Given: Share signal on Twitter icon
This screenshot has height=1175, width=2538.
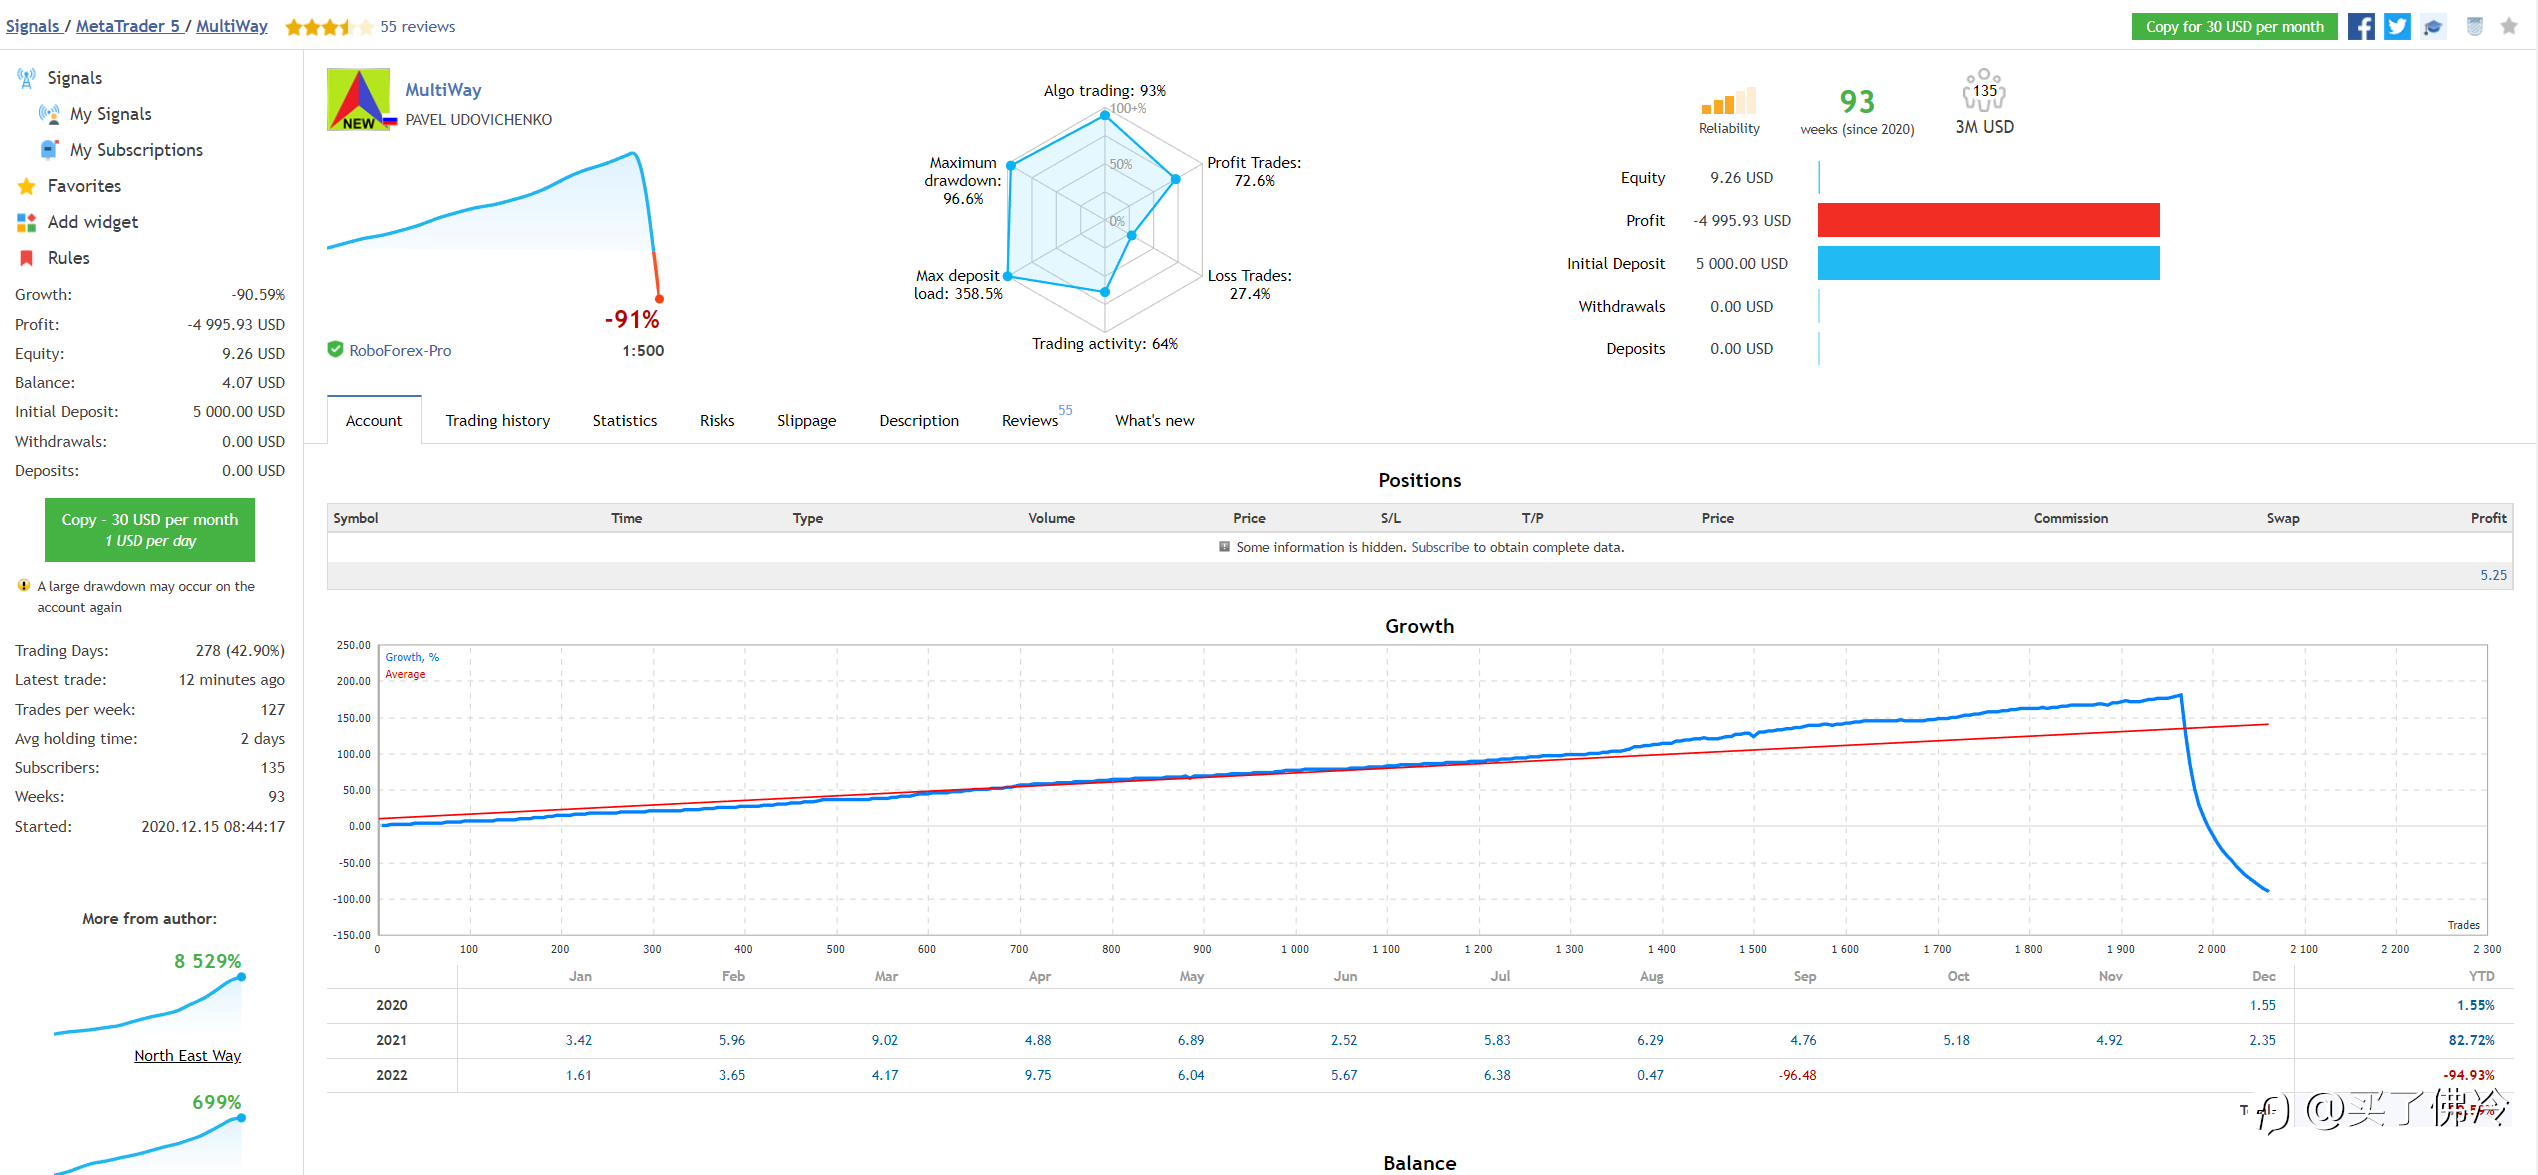Looking at the screenshot, I should click(2397, 27).
